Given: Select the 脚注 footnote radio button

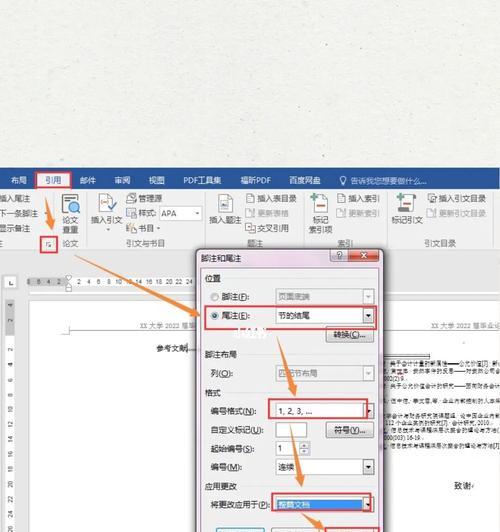Looking at the screenshot, I should [x=214, y=297].
